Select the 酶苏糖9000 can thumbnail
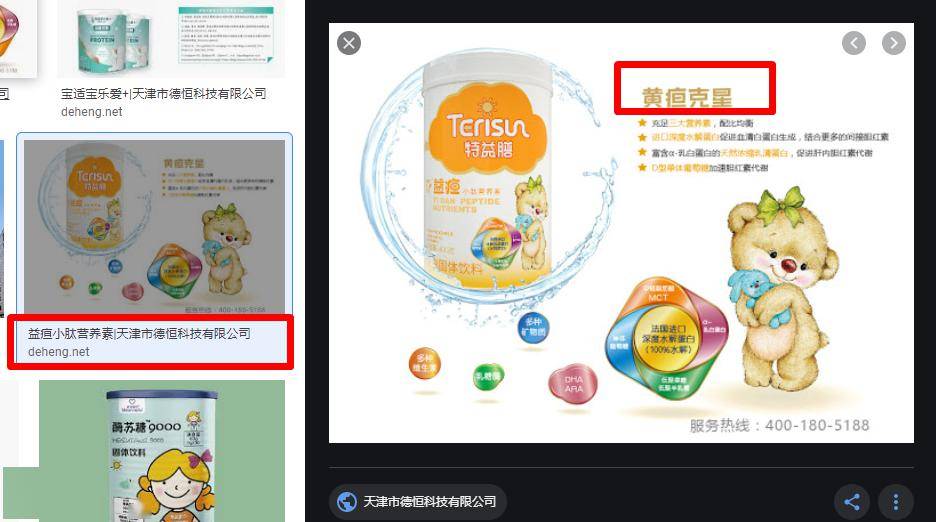Image resolution: width=936 pixels, height=522 pixels. click(162, 451)
